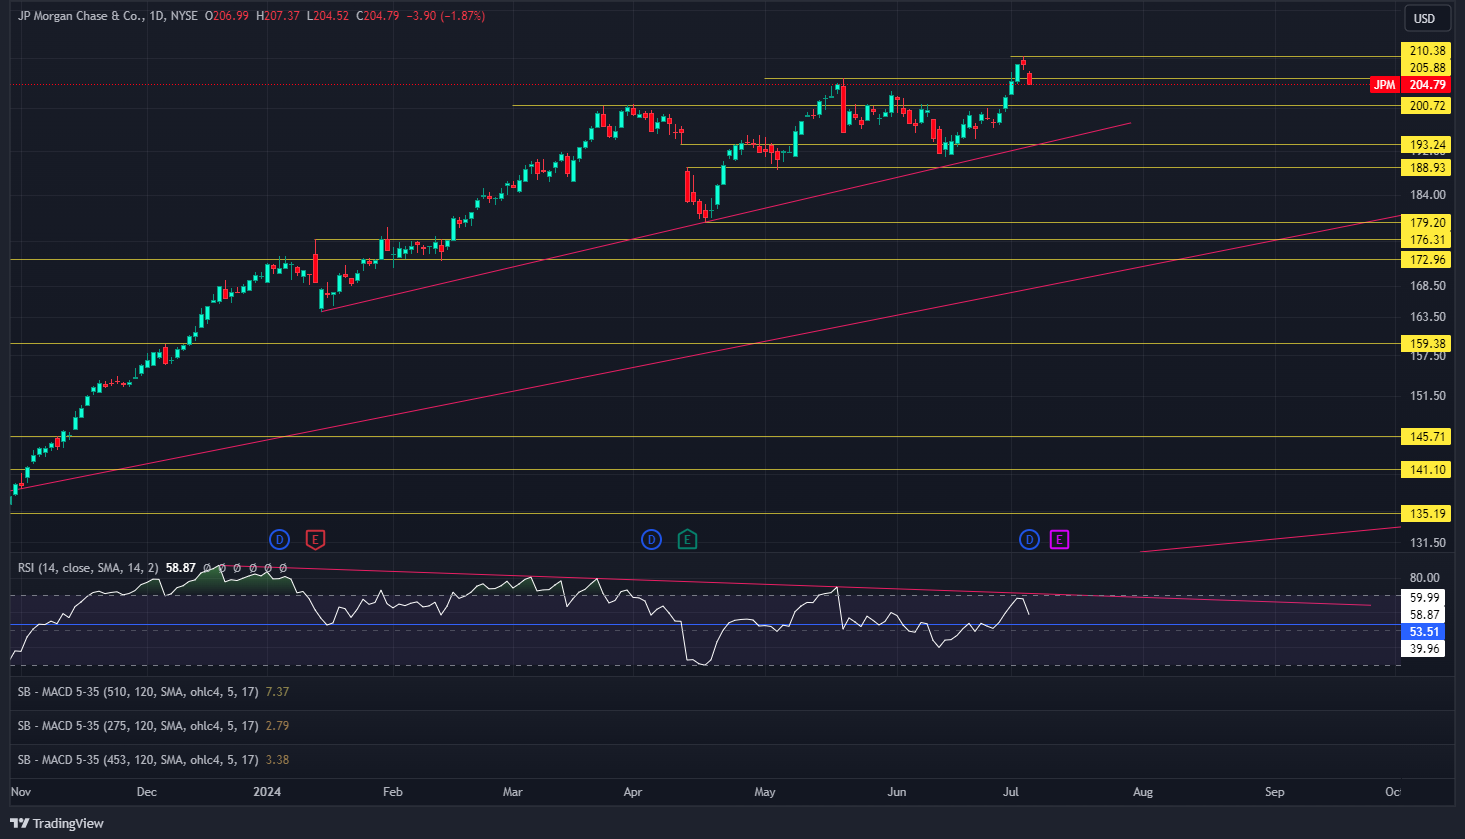This screenshot has width=1465, height=839.
Task: Click the 145.71 price level label
Action: (x=1426, y=436)
